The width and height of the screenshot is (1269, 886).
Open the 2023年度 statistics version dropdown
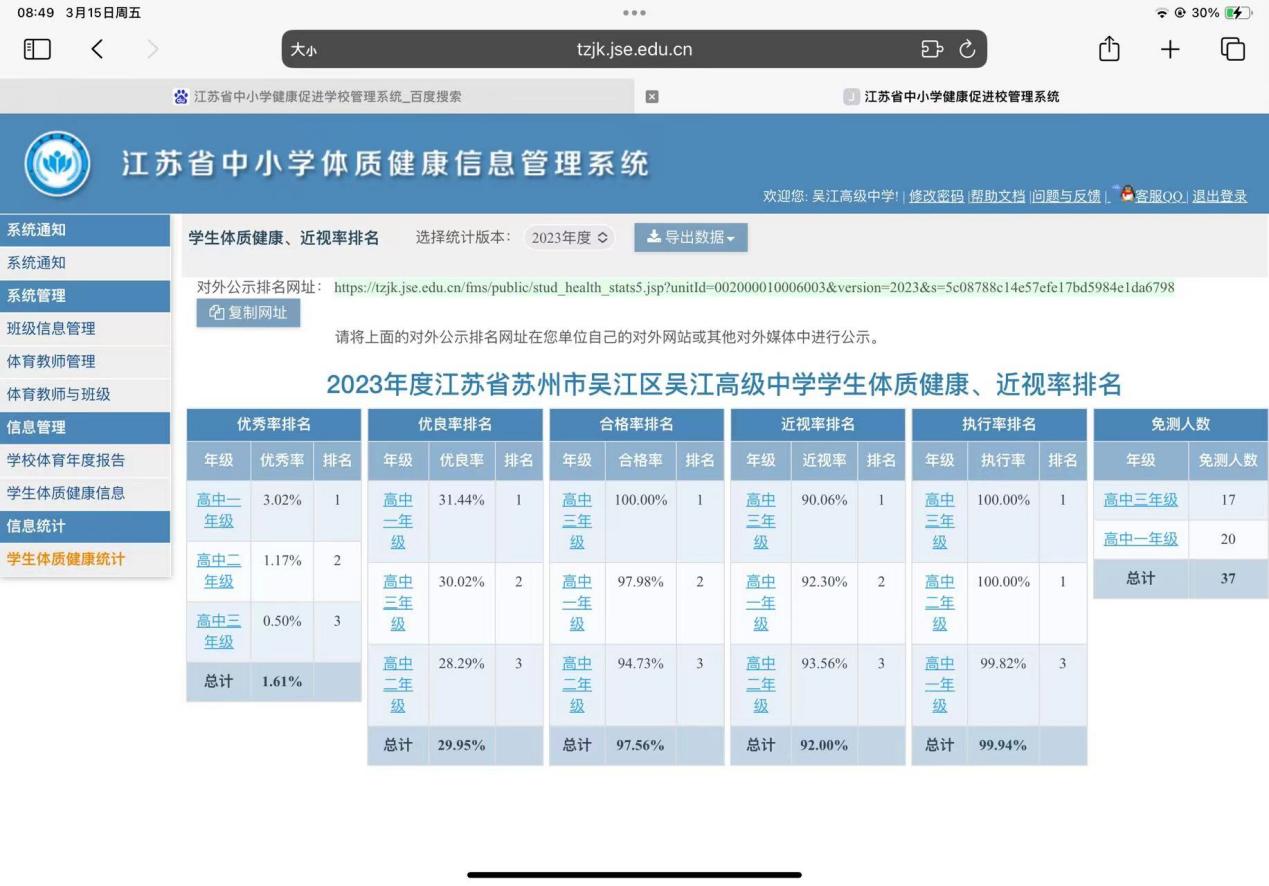click(569, 238)
